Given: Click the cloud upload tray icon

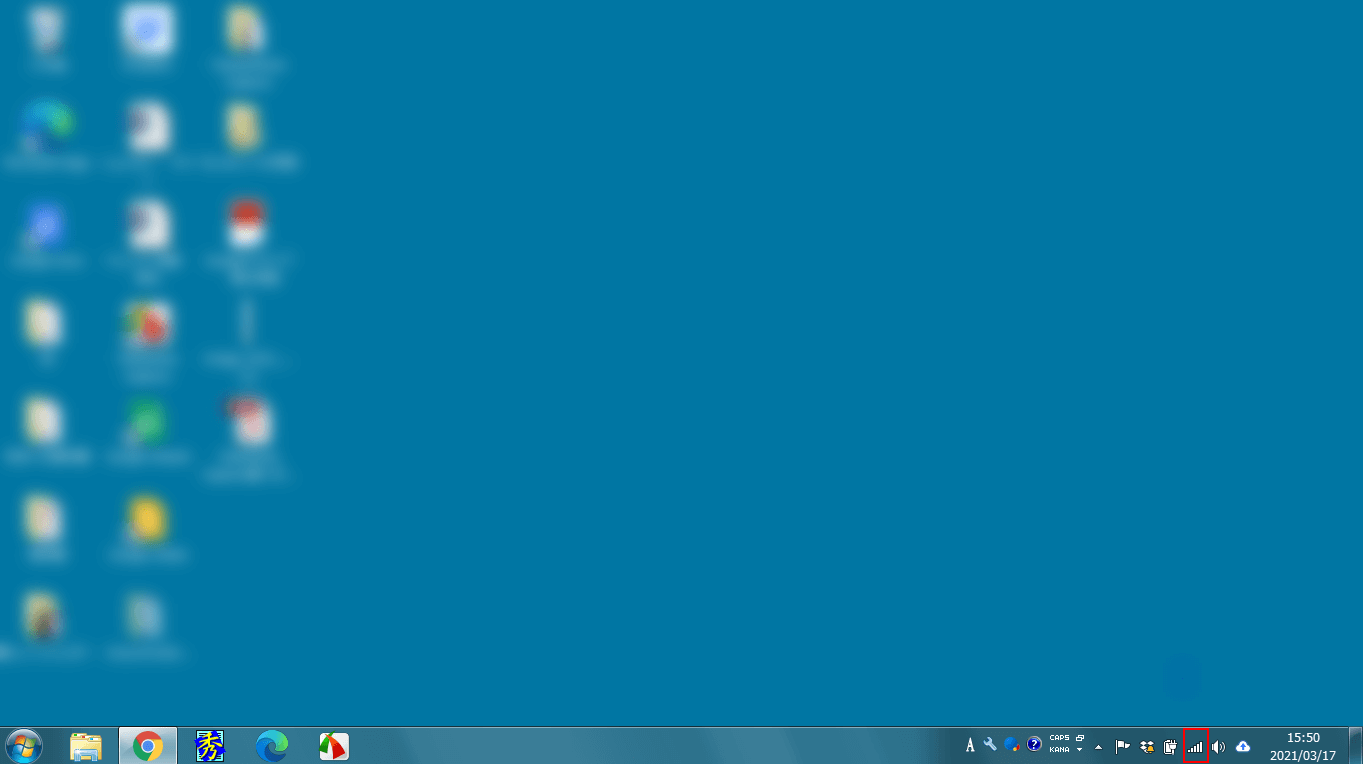Looking at the screenshot, I should pyautogui.click(x=1243, y=746).
